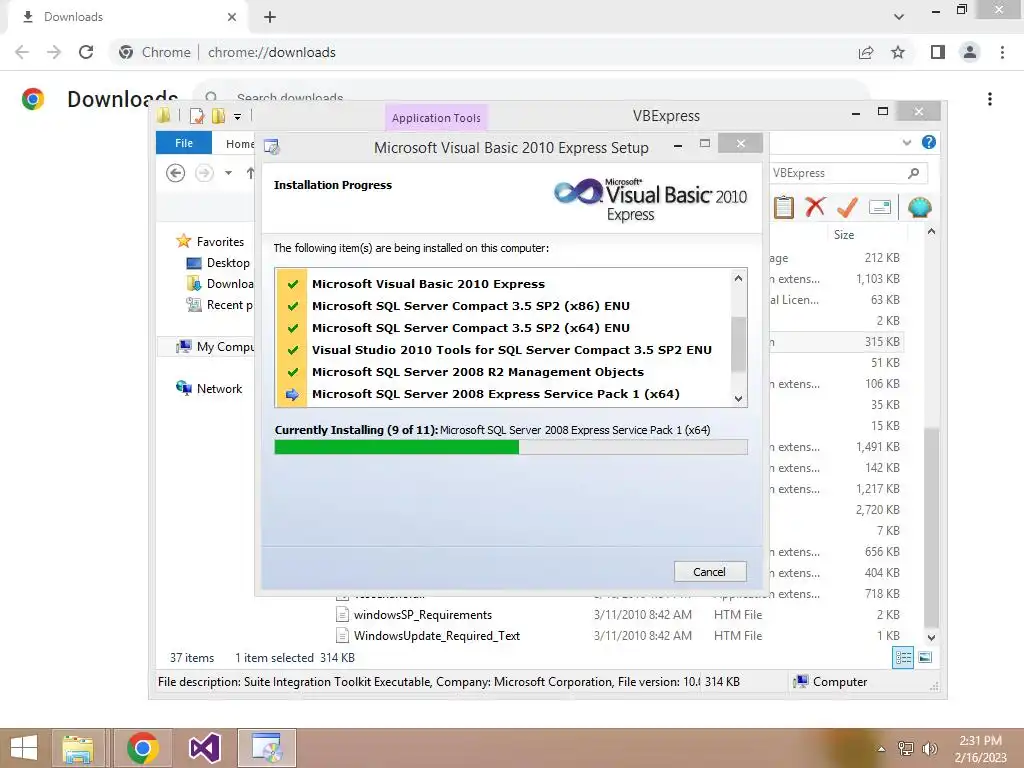Go back in the VBExpress explorer window

pyautogui.click(x=175, y=173)
